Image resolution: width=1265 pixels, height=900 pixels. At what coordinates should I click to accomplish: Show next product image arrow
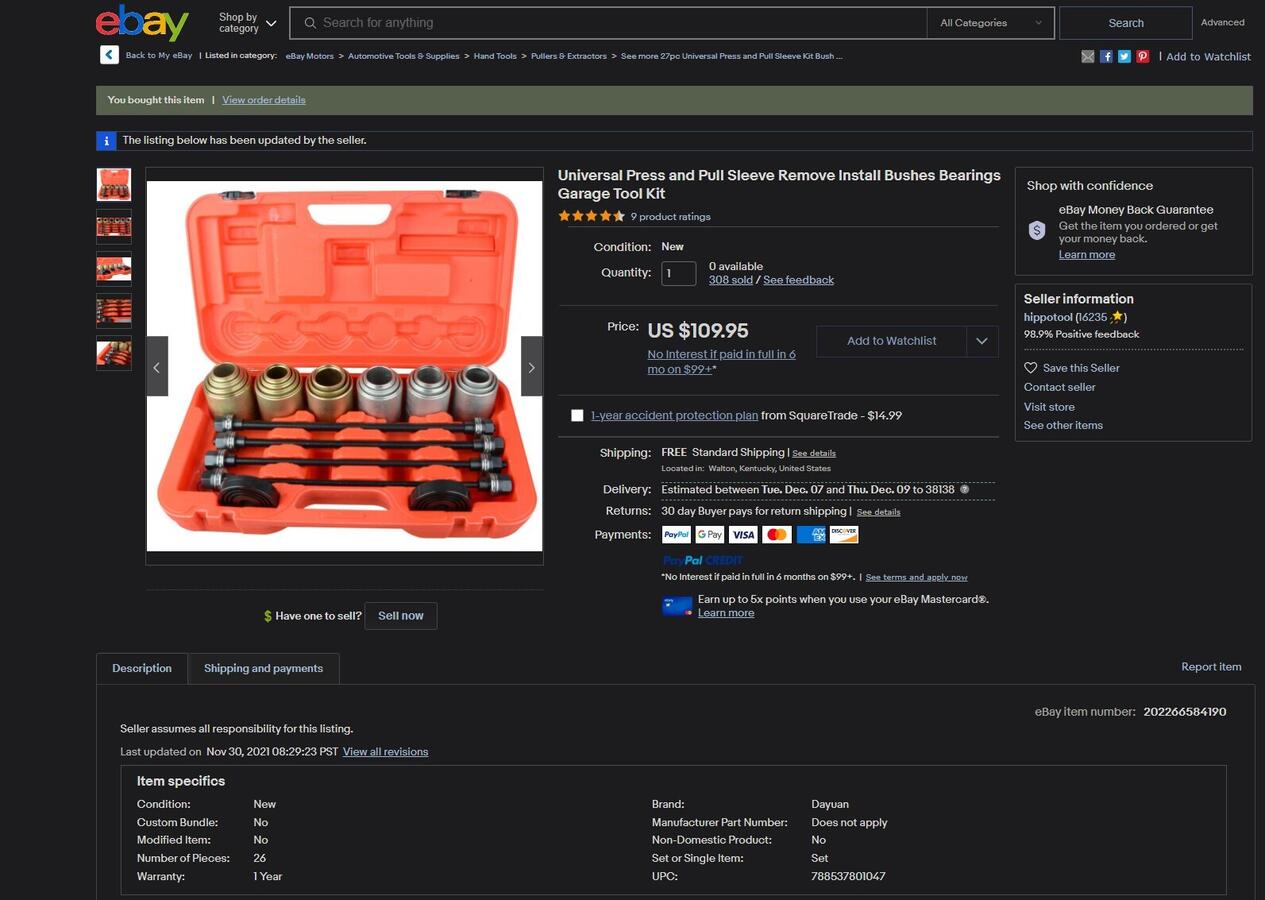(531, 367)
